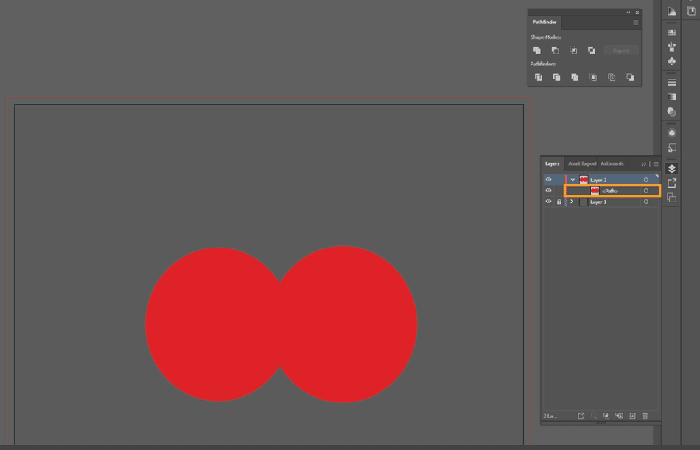Click the Merge pathfinder icon
The image size is (700, 450).
[575, 77]
